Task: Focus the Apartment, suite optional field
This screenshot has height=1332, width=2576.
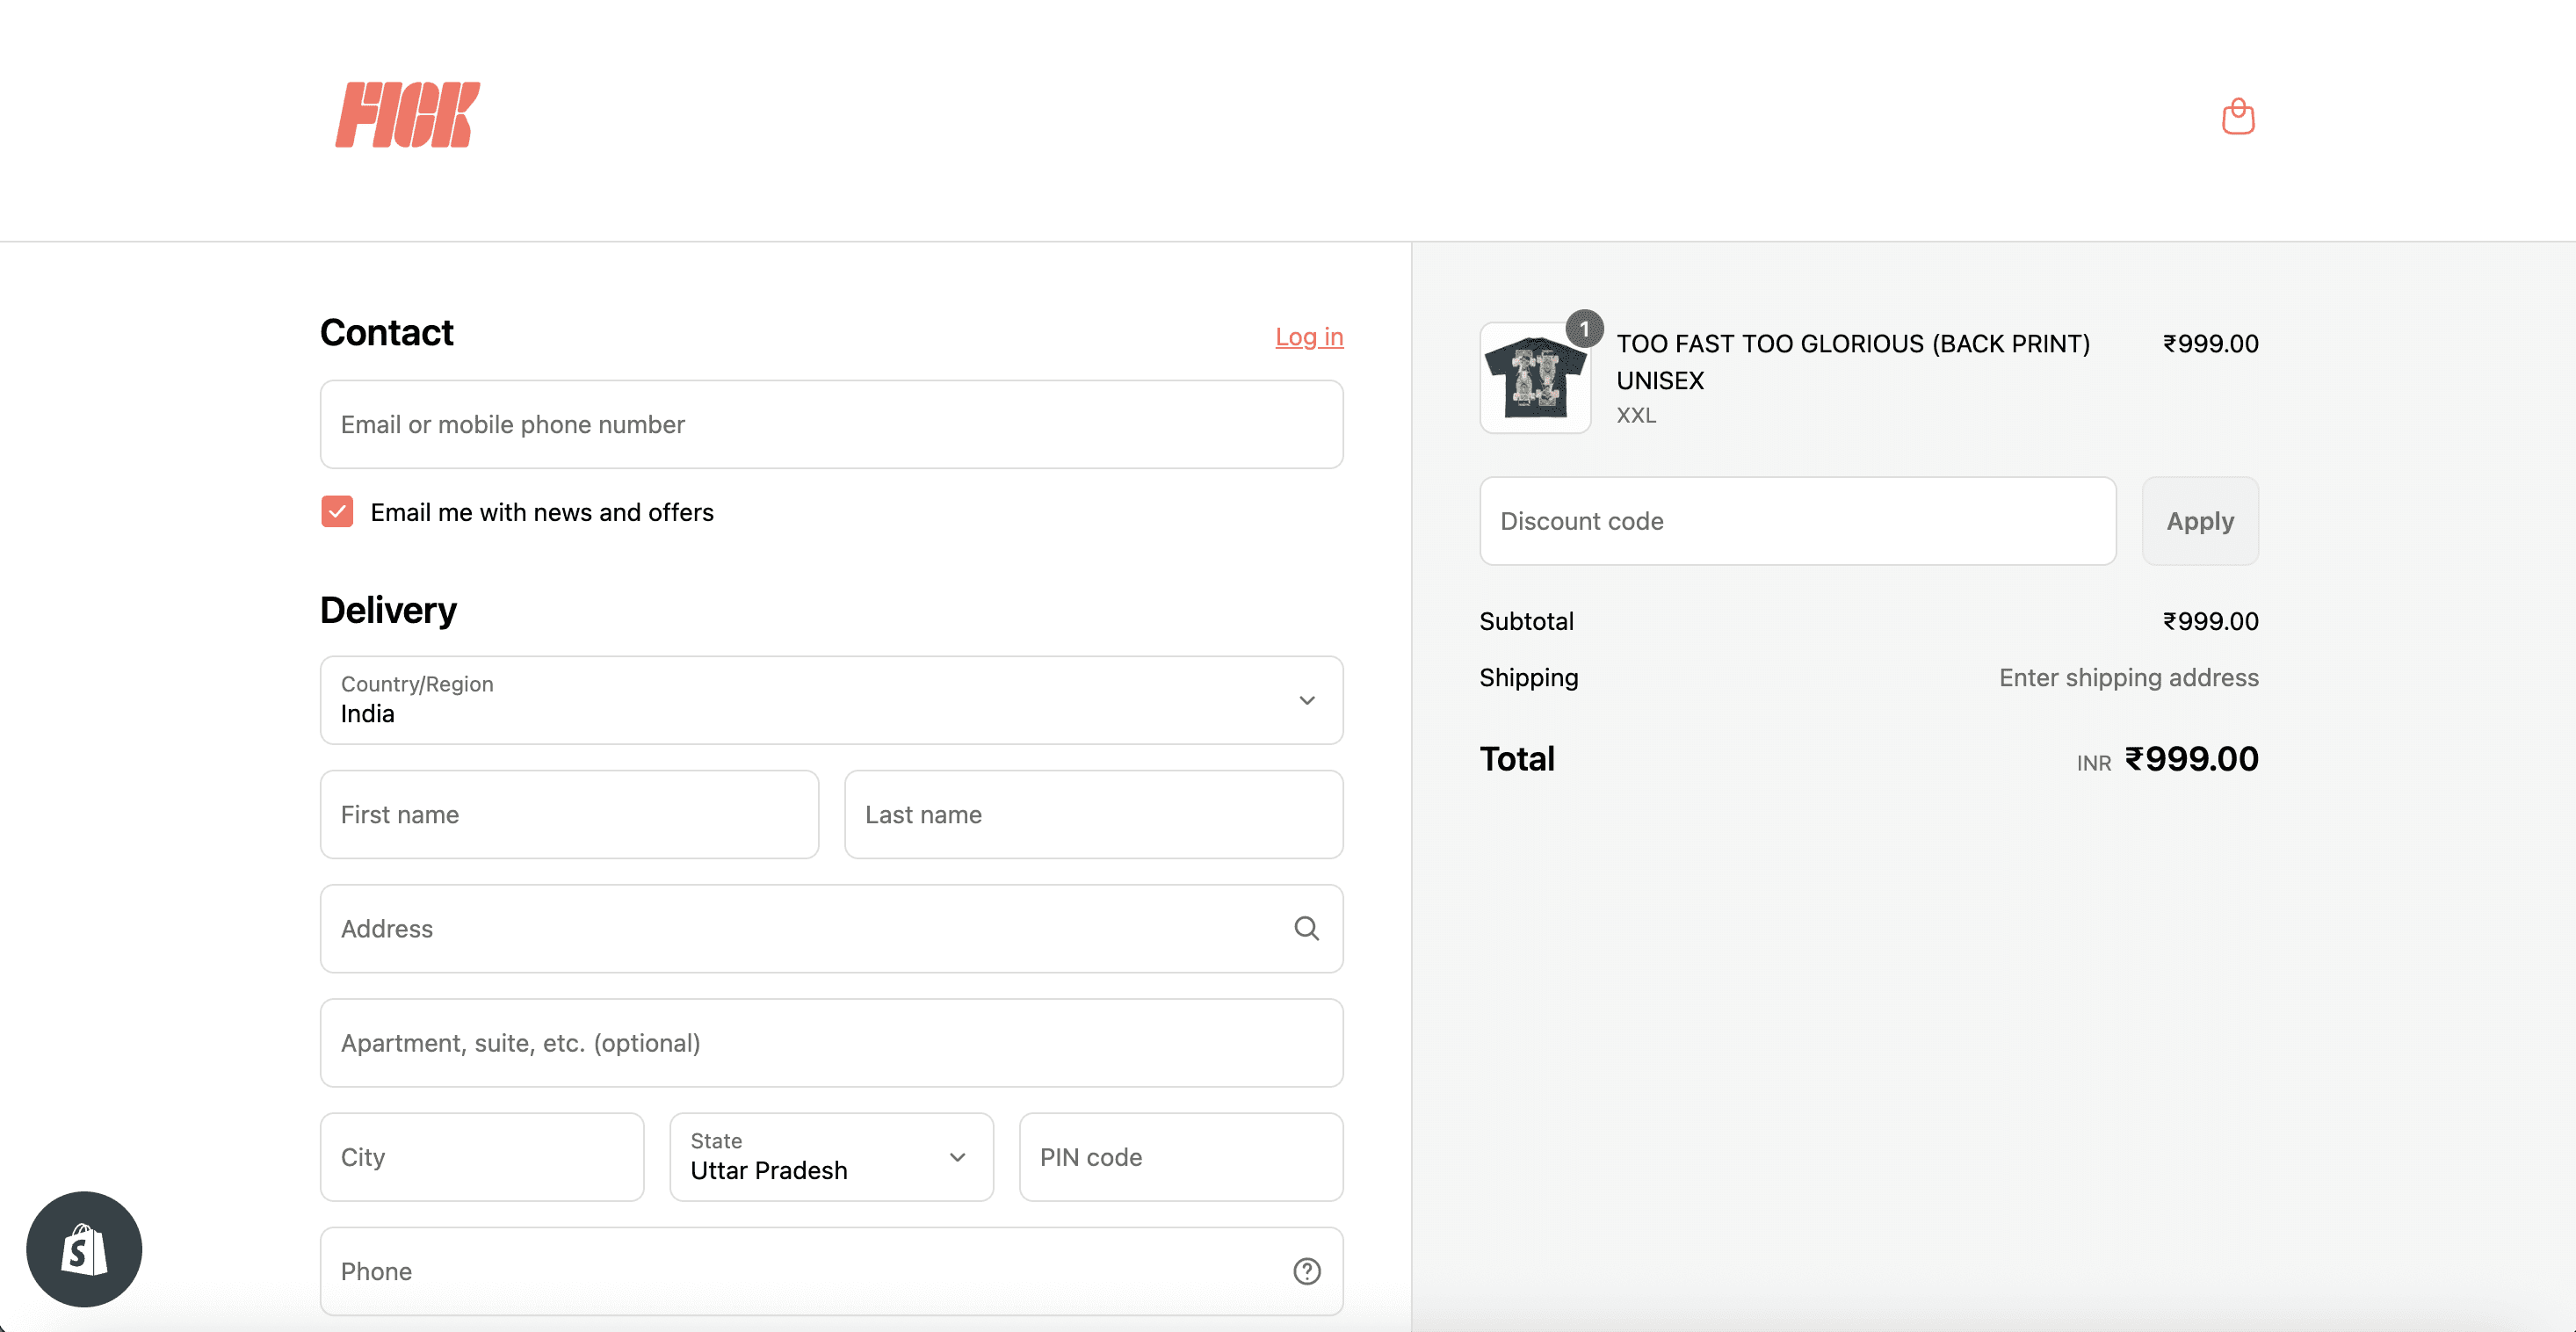Action: point(830,1043)
